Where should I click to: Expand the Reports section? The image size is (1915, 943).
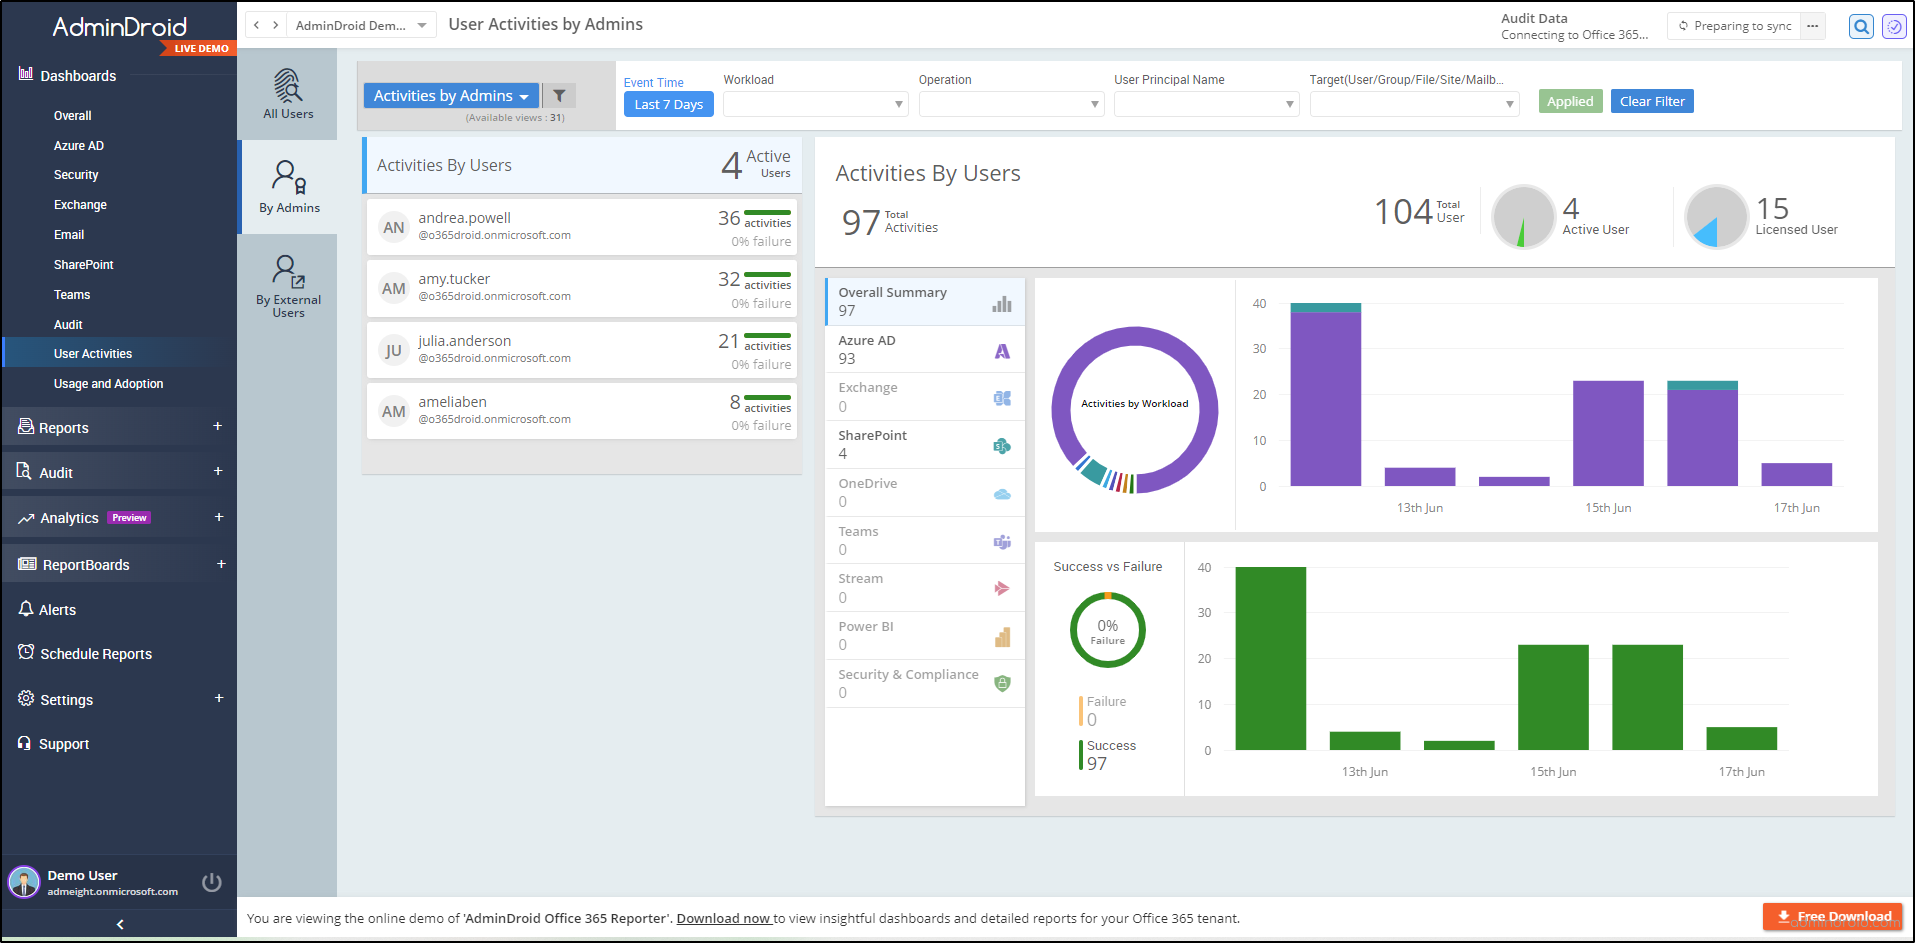click(x=218, y=426)
